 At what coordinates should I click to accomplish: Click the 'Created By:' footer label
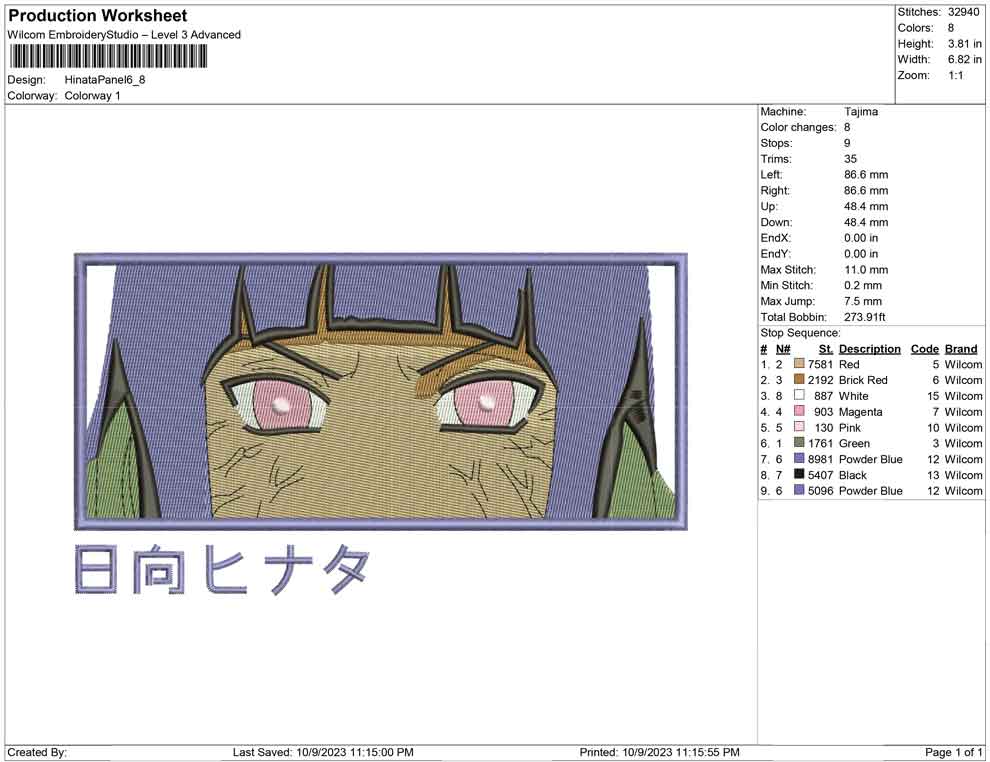point(37,752)
